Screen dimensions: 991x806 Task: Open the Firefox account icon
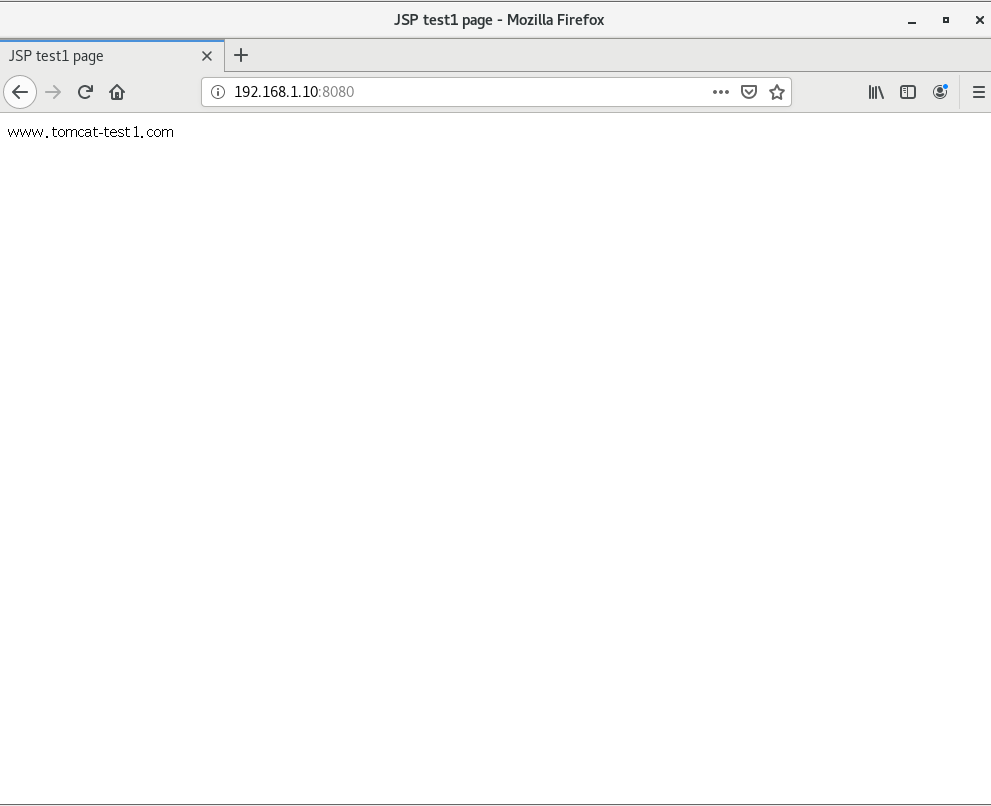click(x=940, y=92)
